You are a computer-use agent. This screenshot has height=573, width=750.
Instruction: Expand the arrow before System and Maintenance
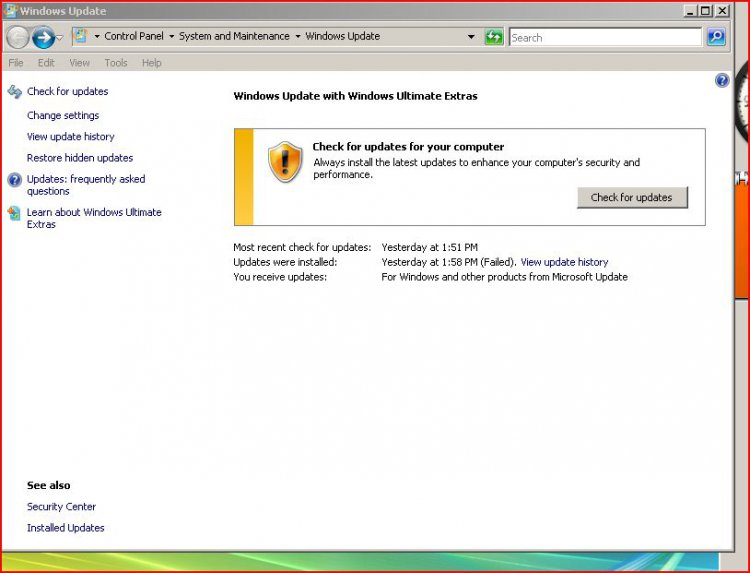171,36
